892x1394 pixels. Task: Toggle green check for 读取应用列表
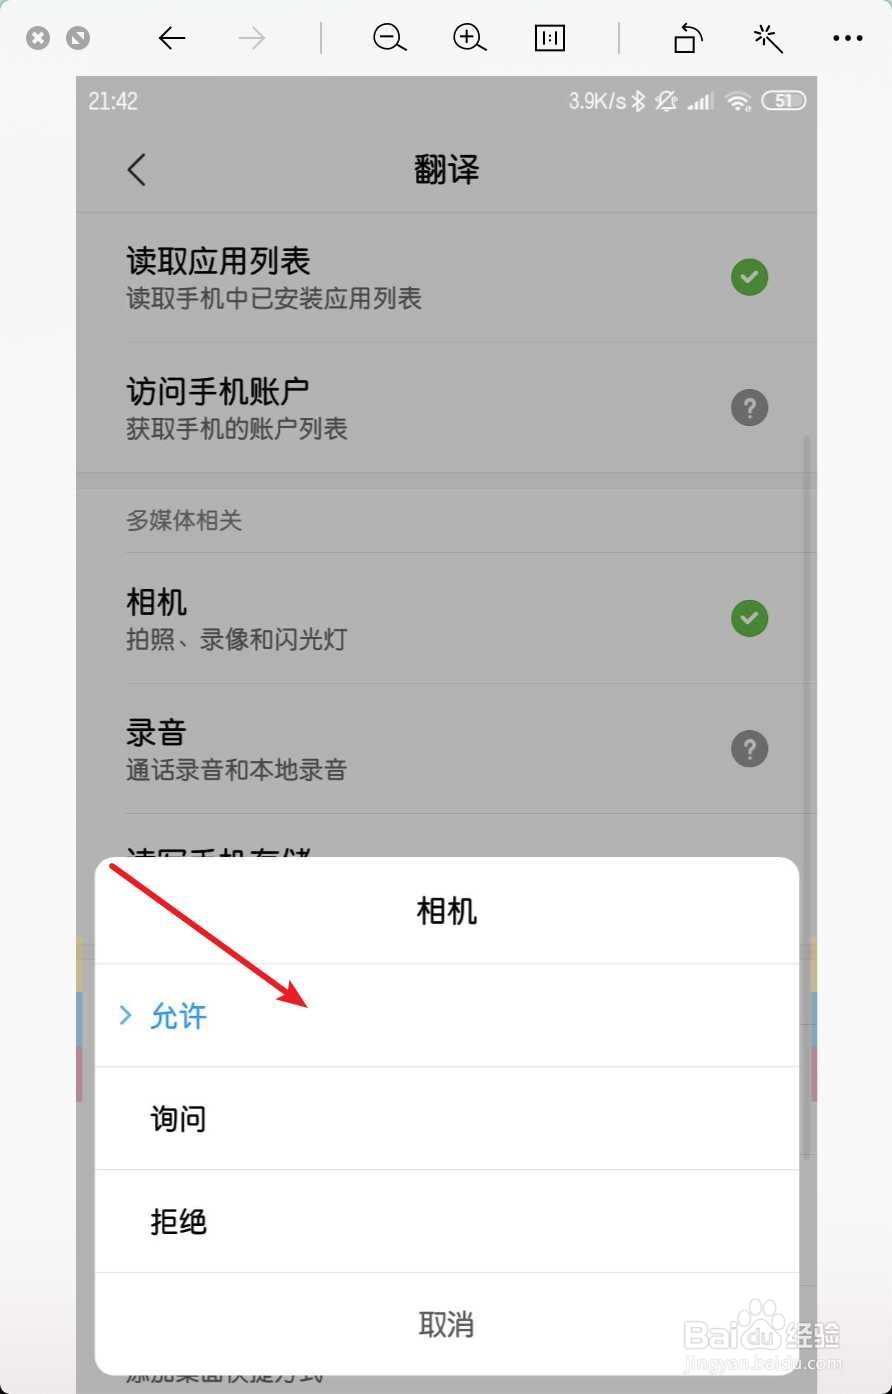(749, 277)
